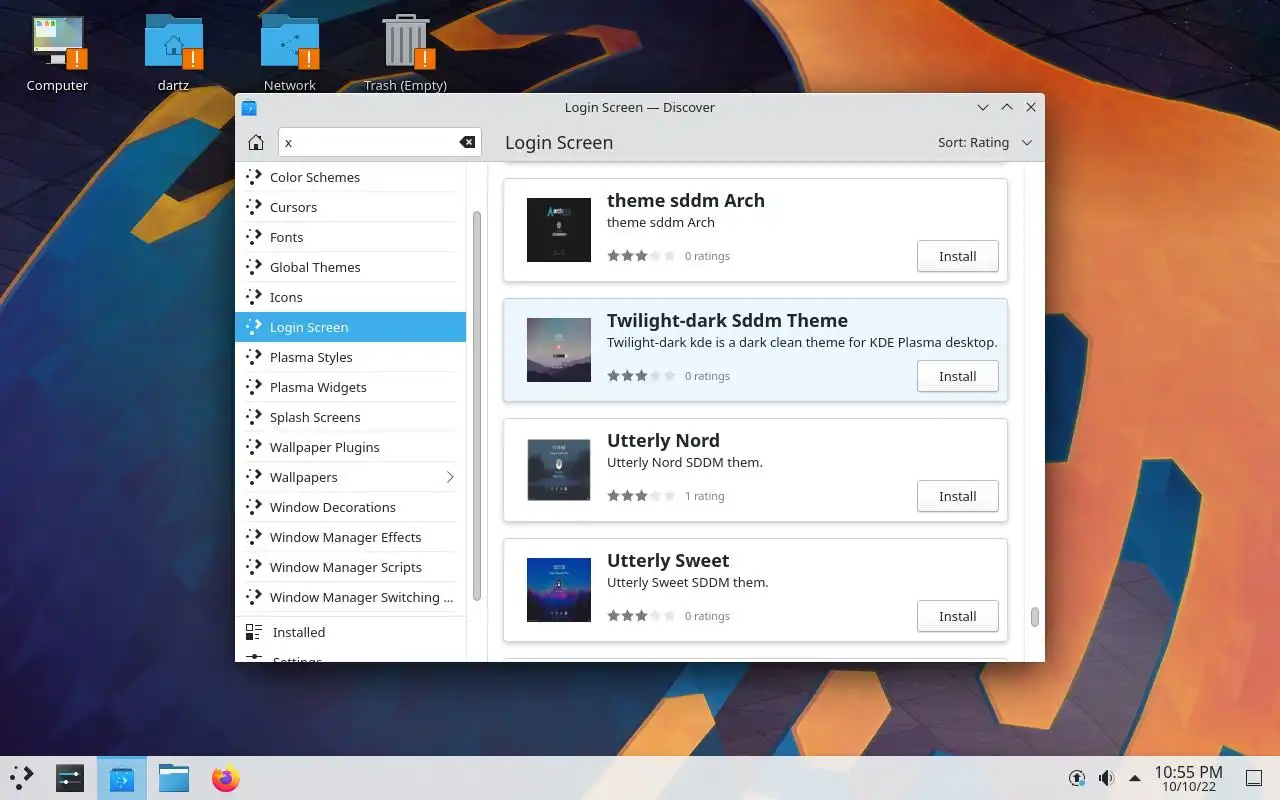
Task: Open the Installed applications page
Action: pyautogui.click(x=350, y=632)
